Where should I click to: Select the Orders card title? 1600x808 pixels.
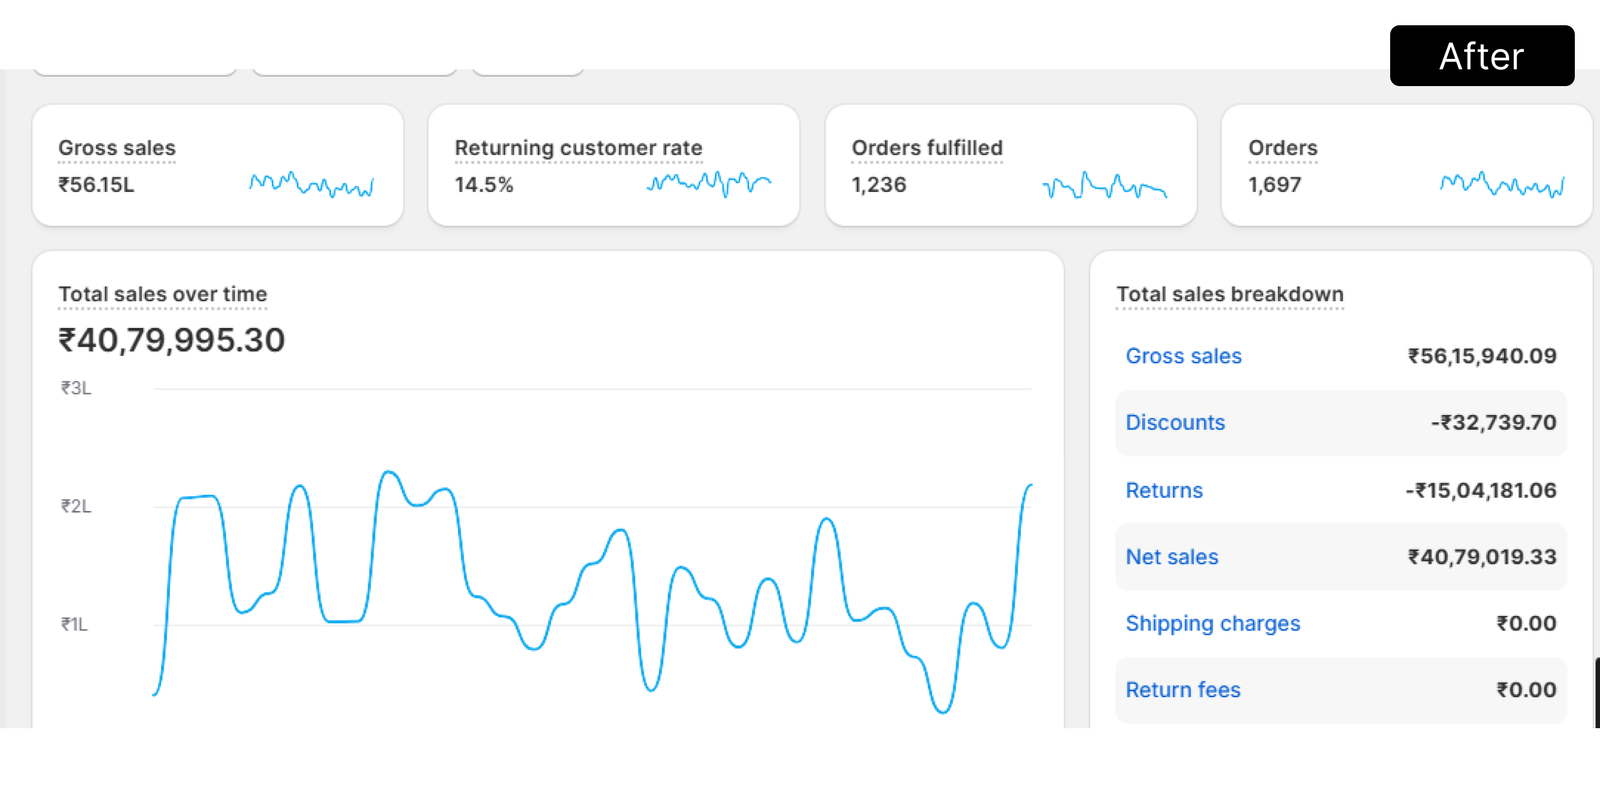click(1282, 148)
